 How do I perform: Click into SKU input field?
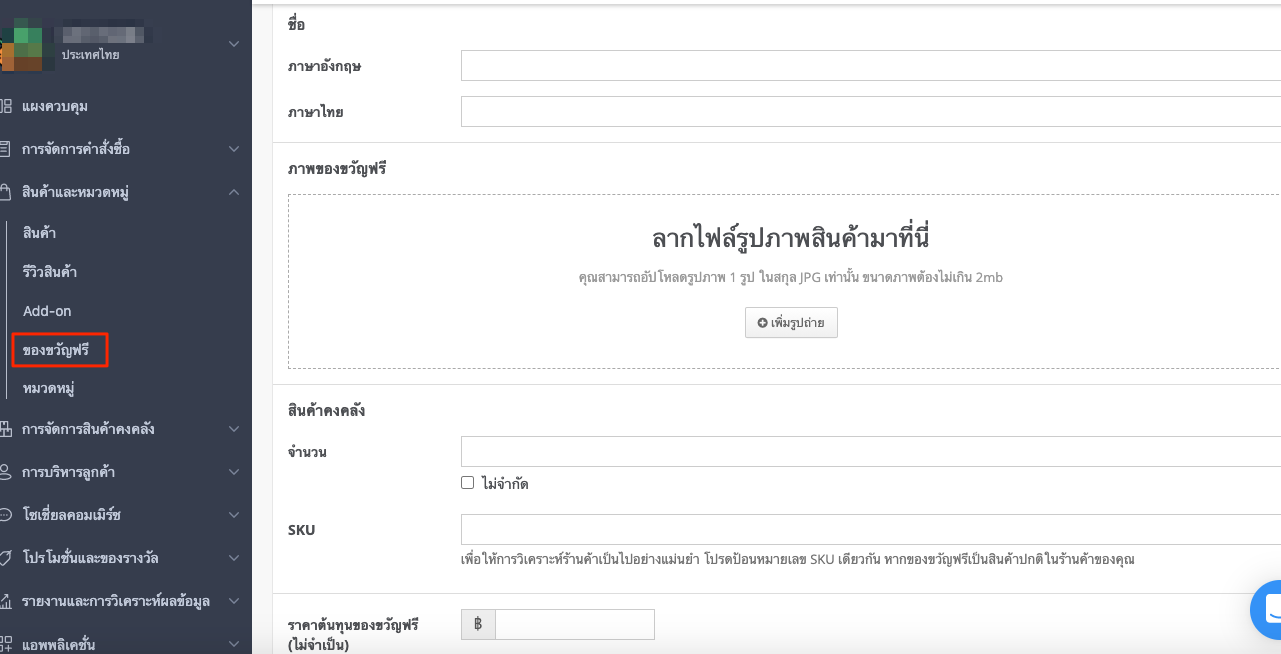tap(870, 529)
